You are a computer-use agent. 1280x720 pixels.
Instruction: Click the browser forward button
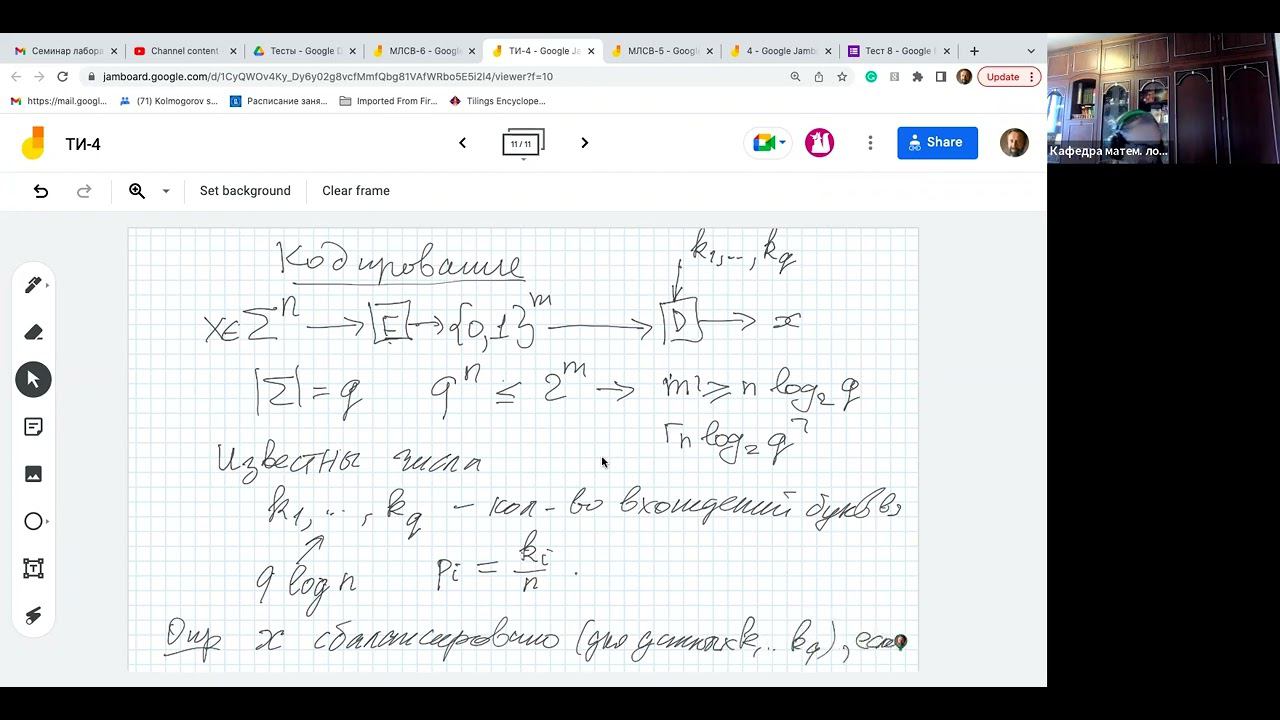click(x=39, y=77)
